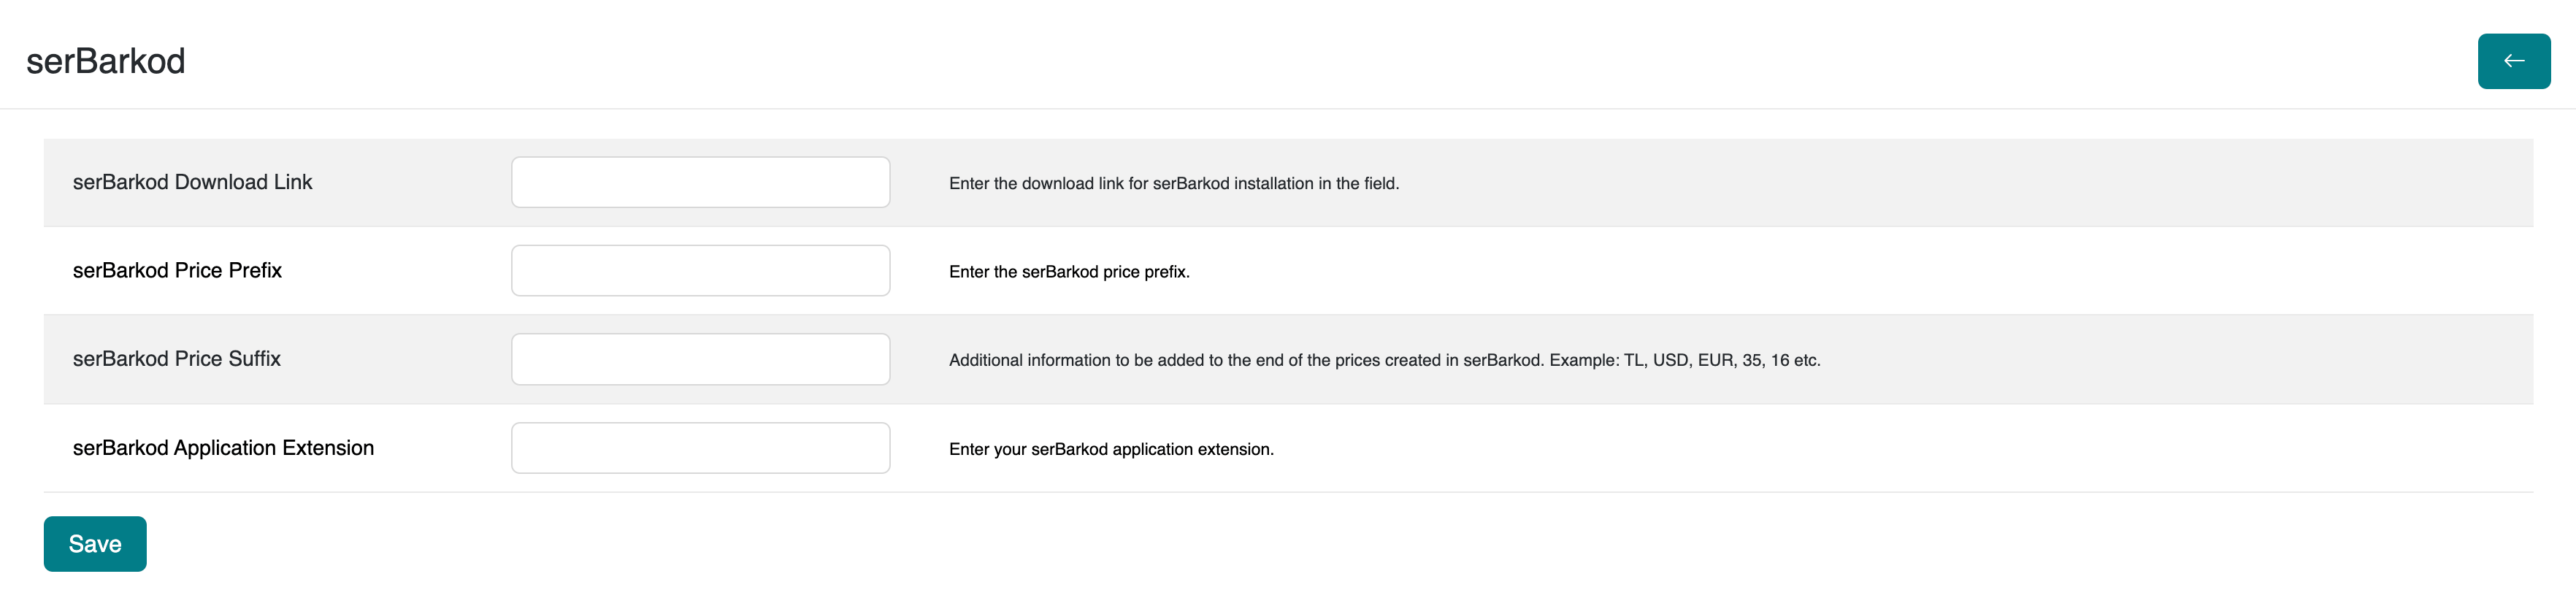Click the price suffix "Additional information" description

coord(1383,360)
